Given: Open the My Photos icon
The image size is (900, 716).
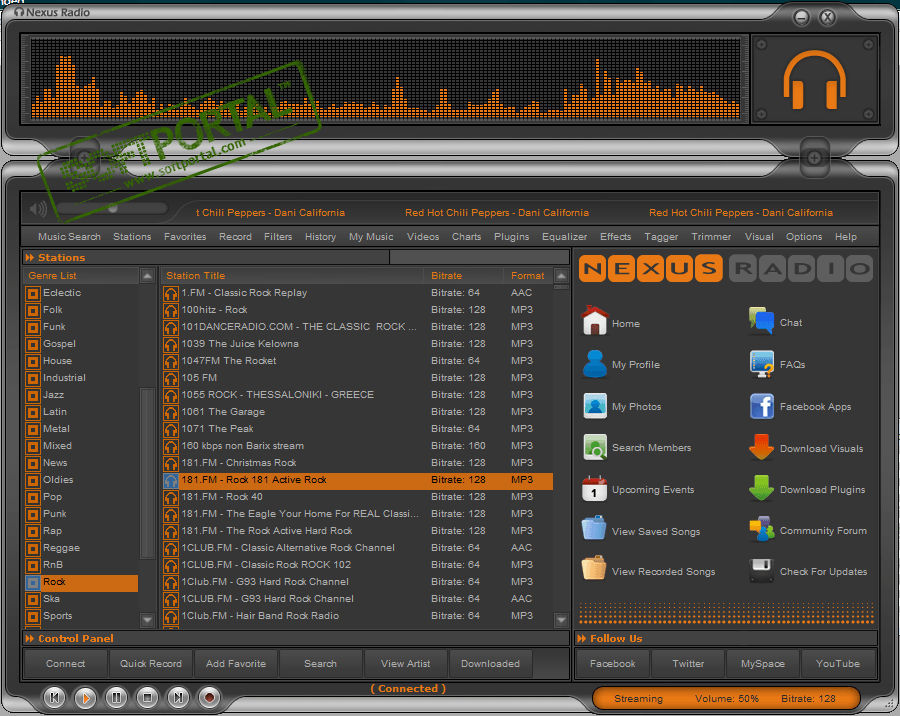Looking at the screenshot, I should point(595,406).
